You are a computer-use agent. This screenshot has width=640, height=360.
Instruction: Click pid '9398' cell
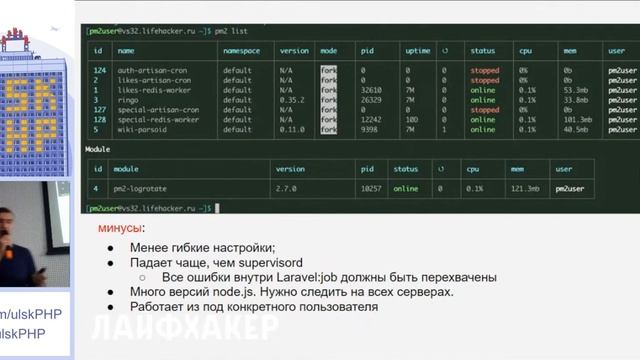coord(369,129)
